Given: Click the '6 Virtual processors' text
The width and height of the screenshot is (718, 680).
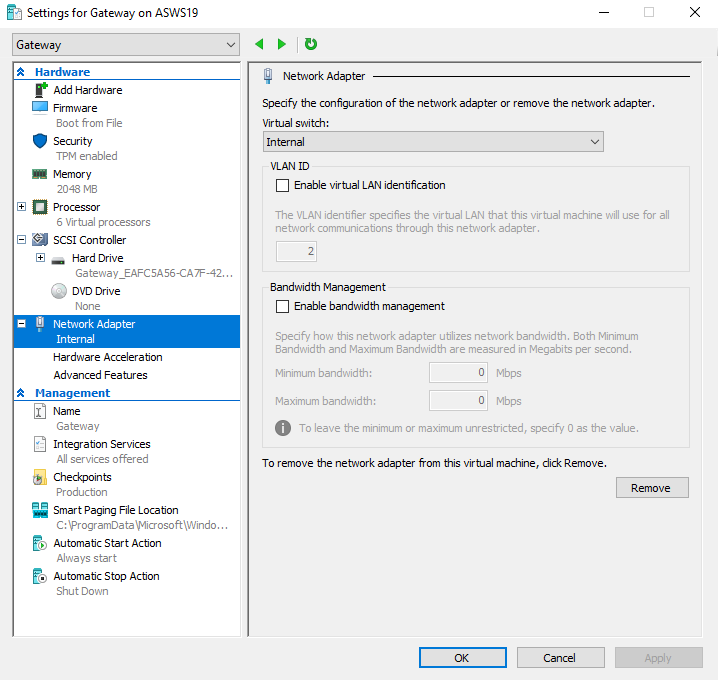Looking at the screenshot, I should point(103,222).
